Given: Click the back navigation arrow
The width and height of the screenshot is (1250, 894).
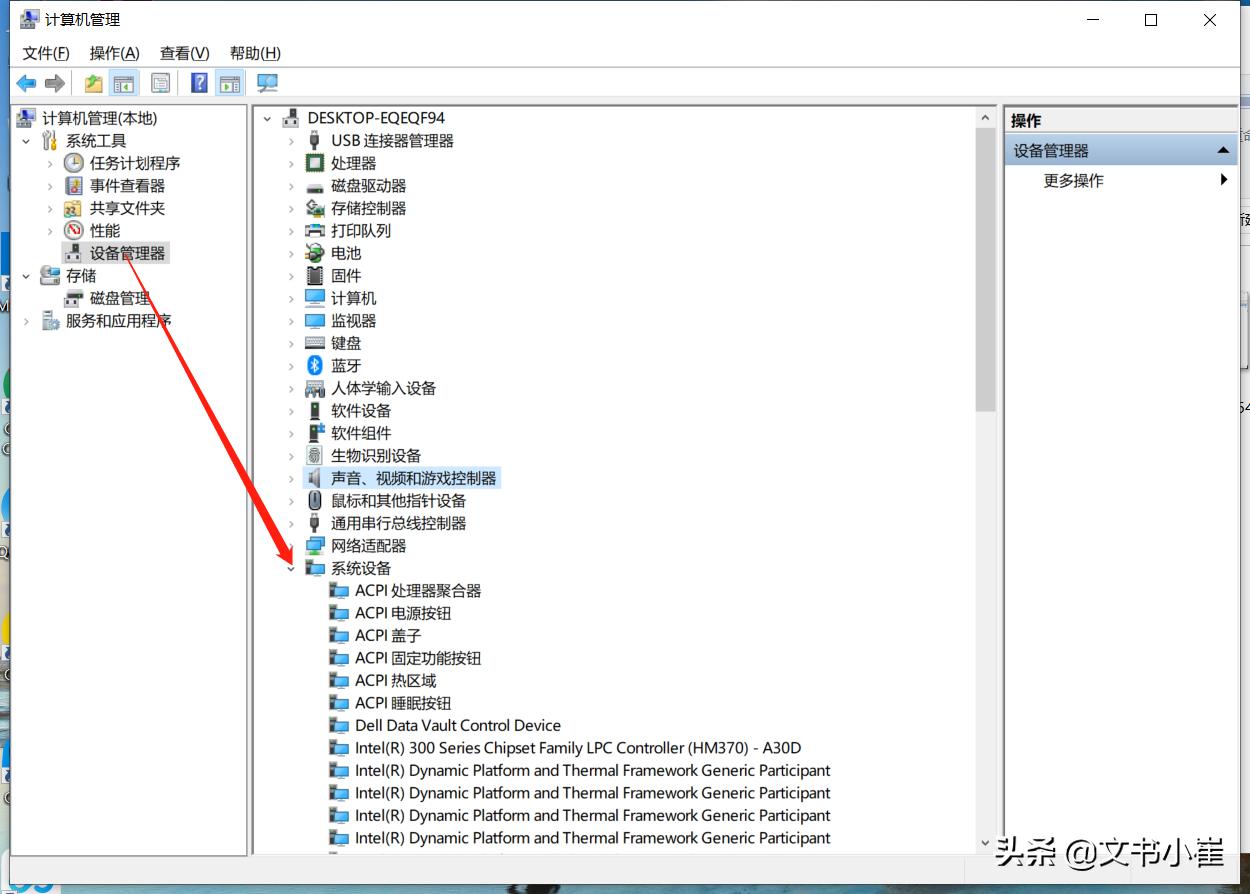Looking at the screenshot, I should click(x=26, y=83).
